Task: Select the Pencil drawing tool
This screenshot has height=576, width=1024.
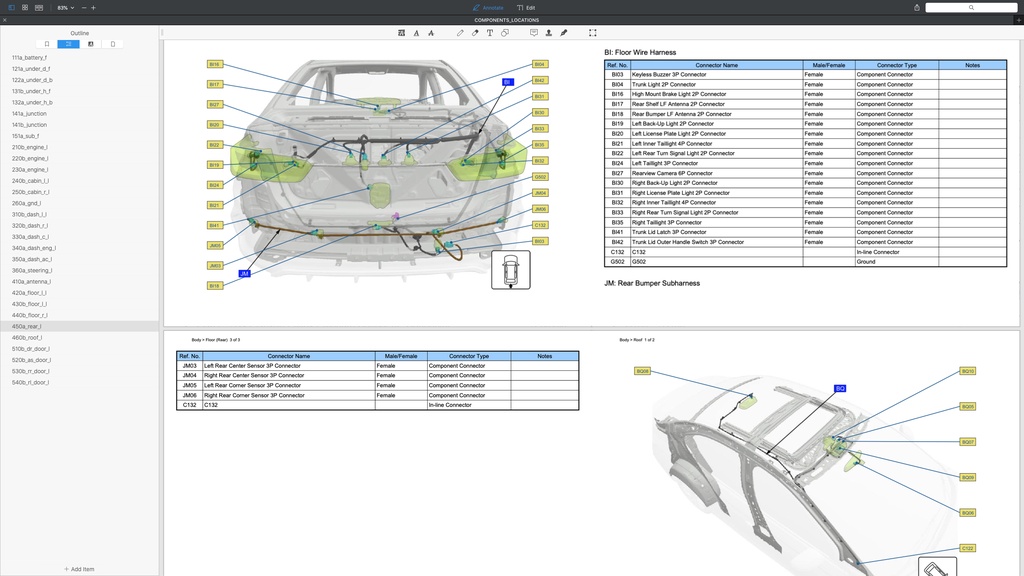Action: (460, 32)
